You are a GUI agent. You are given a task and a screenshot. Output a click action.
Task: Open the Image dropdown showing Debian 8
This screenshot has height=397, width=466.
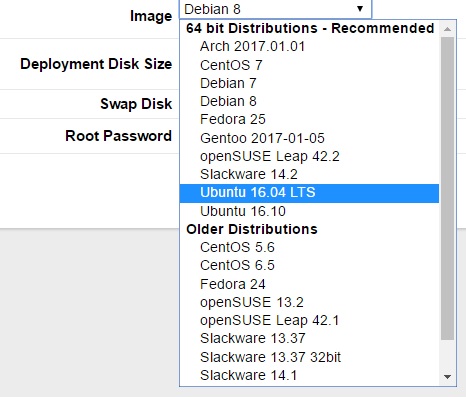coord(275,9)
